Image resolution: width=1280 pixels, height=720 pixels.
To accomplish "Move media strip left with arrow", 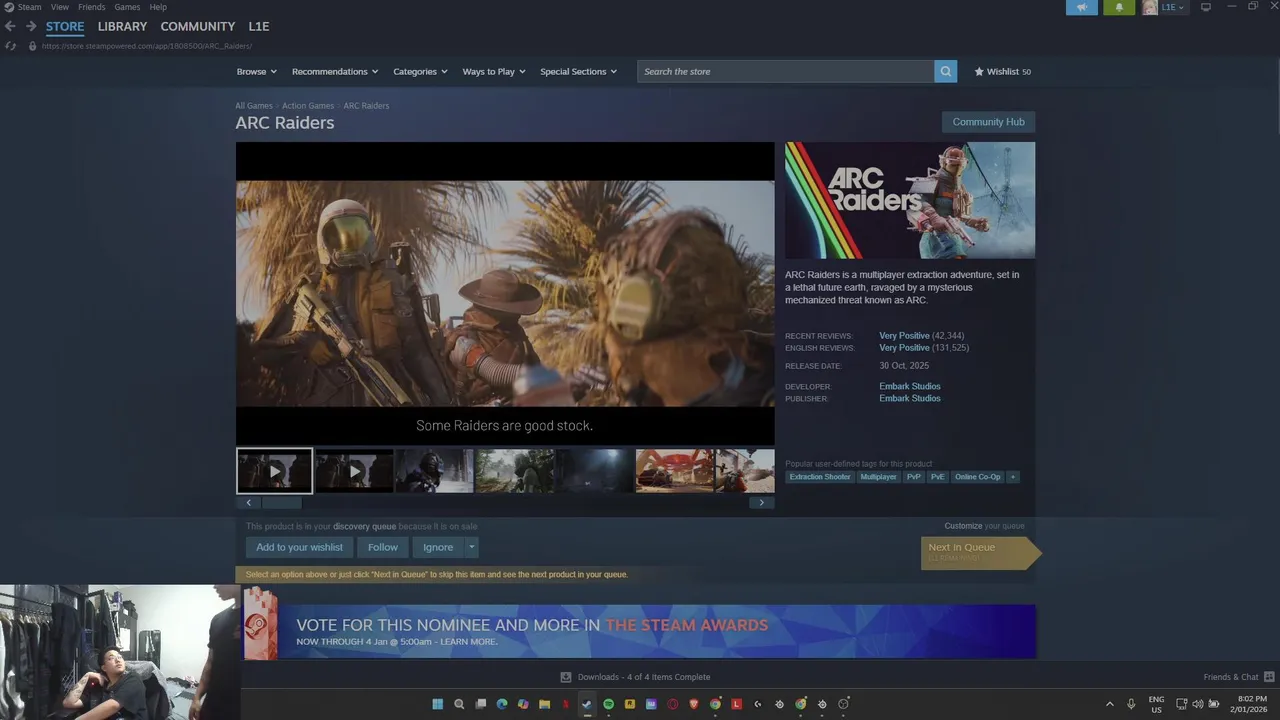I will [x=248, y=503].
